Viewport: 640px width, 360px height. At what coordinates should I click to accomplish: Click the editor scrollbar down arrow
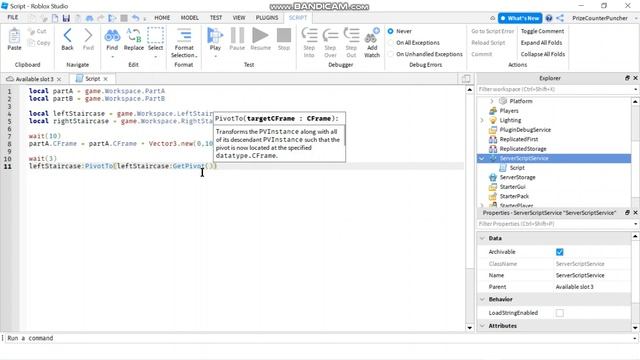point(469,327)
